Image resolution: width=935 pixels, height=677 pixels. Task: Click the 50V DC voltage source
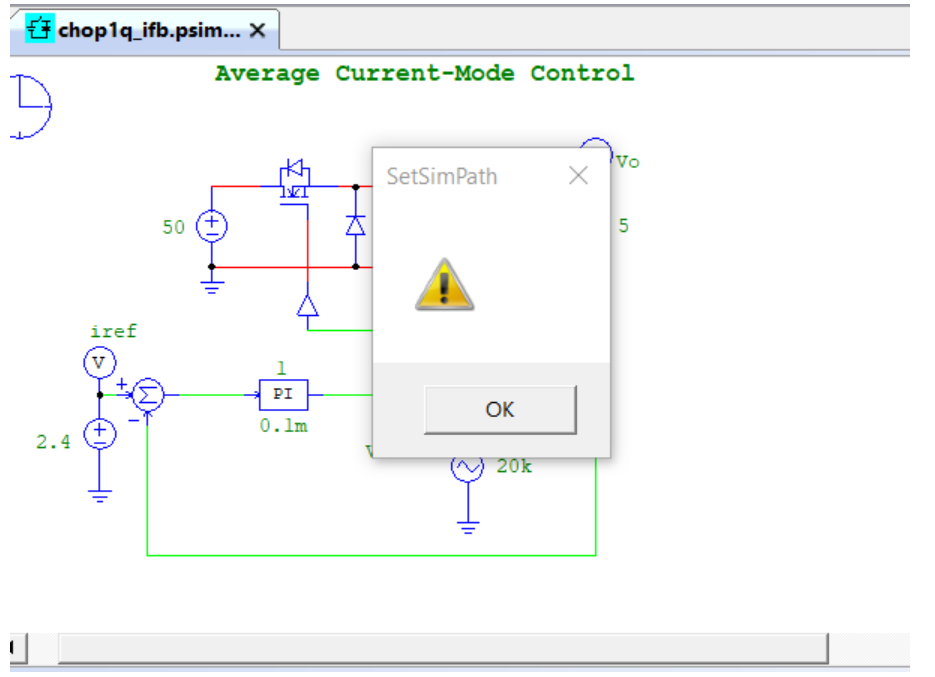pyautogui.click(x=210, y=227)
